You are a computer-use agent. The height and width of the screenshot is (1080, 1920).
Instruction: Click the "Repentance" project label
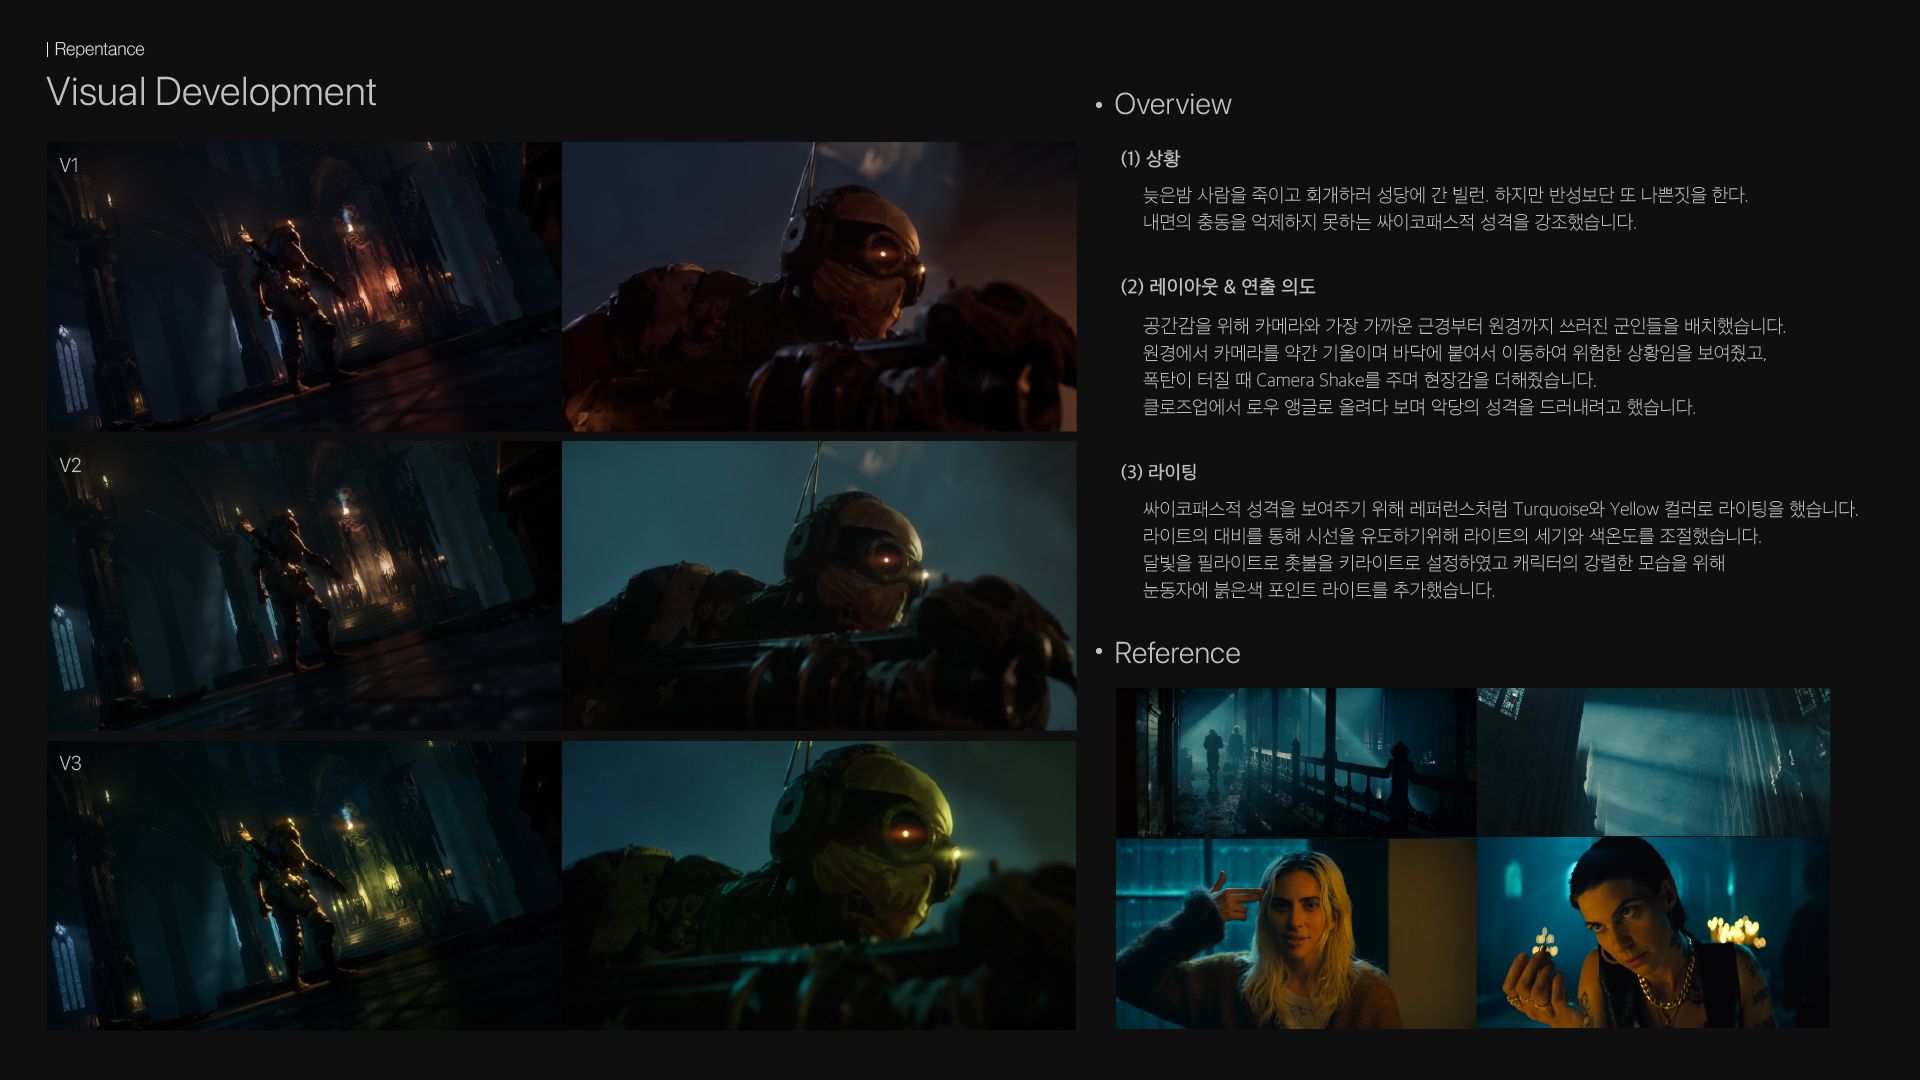tap(99, 49)
